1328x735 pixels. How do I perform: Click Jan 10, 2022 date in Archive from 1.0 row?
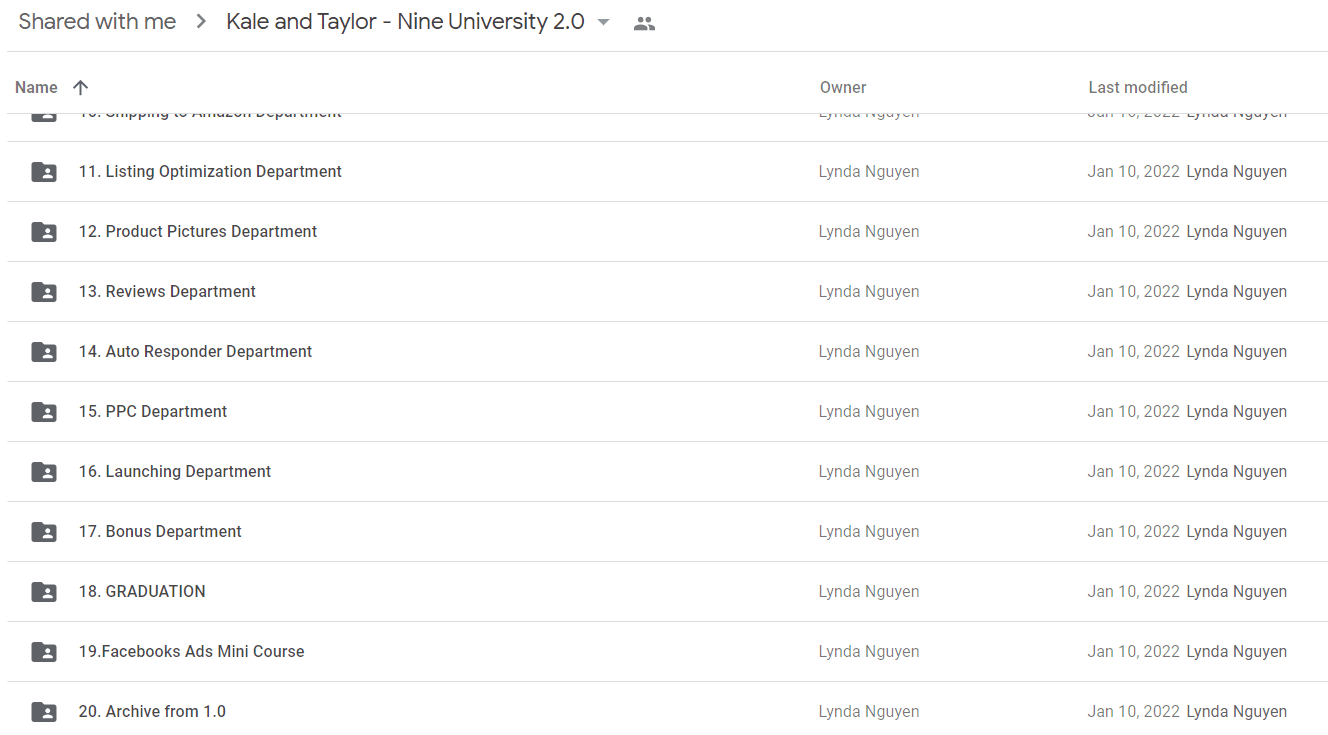click(x=1134, y=711)
